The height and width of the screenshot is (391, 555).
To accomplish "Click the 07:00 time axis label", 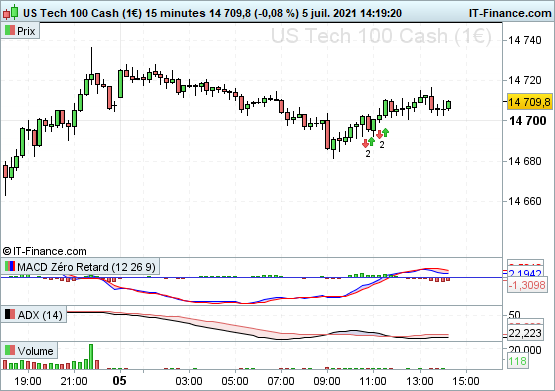I will (x=281, y=381).
